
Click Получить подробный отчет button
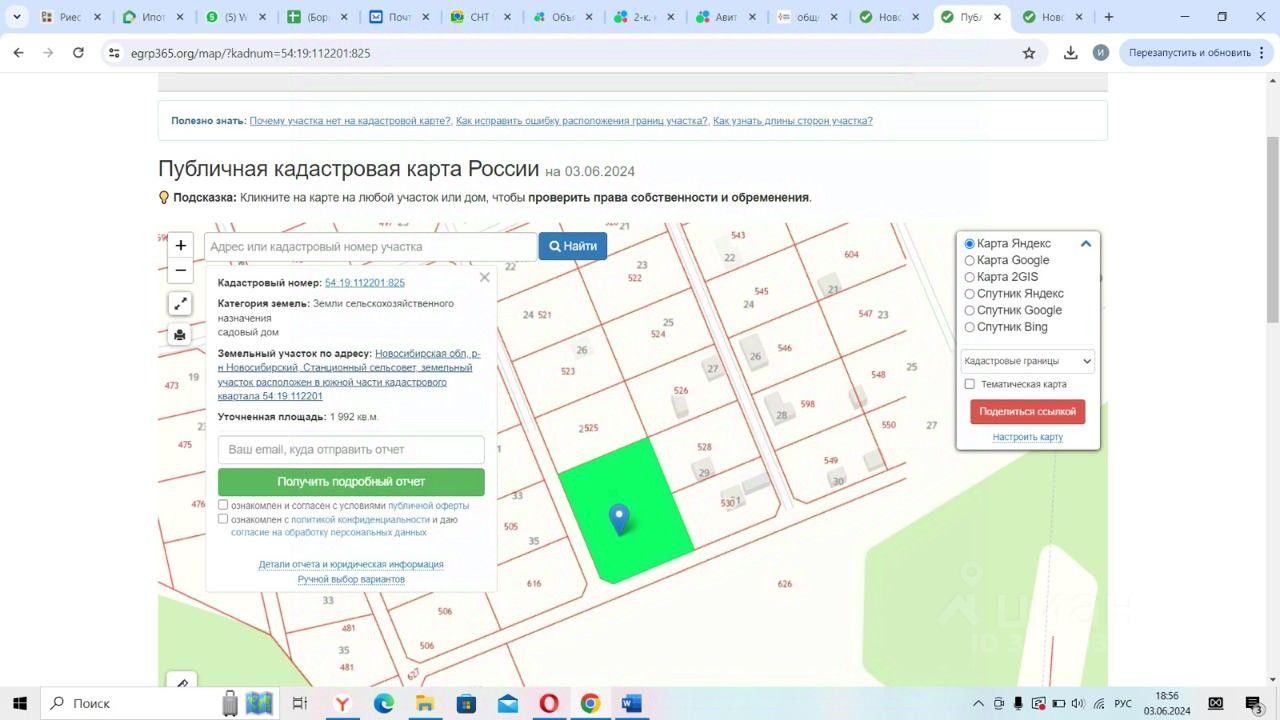tap(351, 482)
